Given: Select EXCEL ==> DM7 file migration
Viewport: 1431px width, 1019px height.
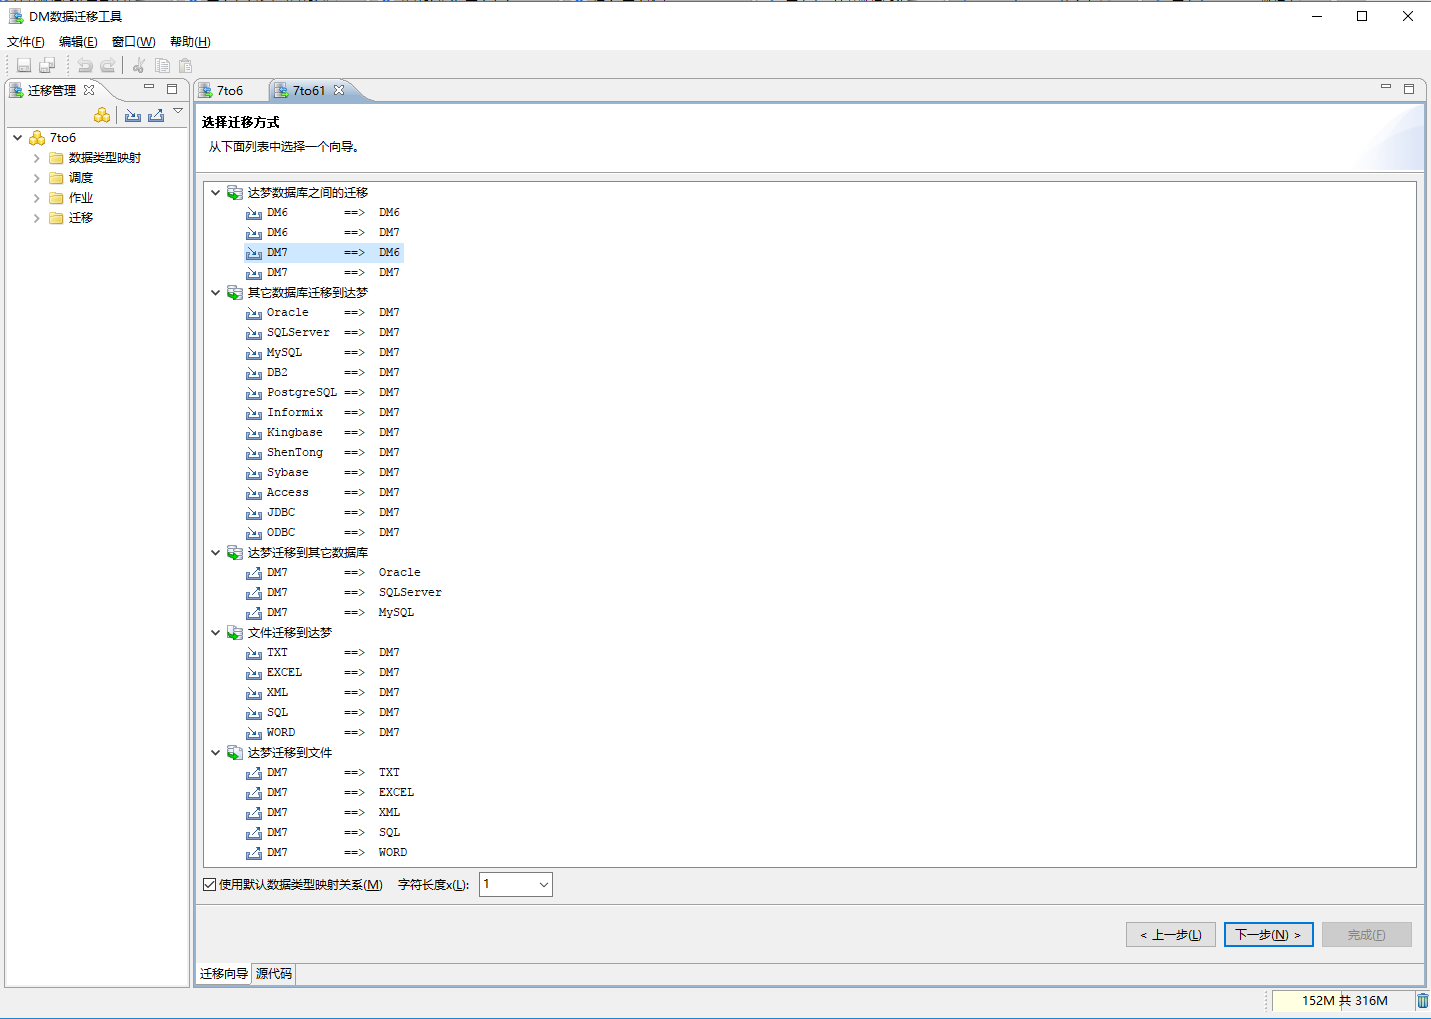Looking at the screenshot, I should tap(323, 673).
